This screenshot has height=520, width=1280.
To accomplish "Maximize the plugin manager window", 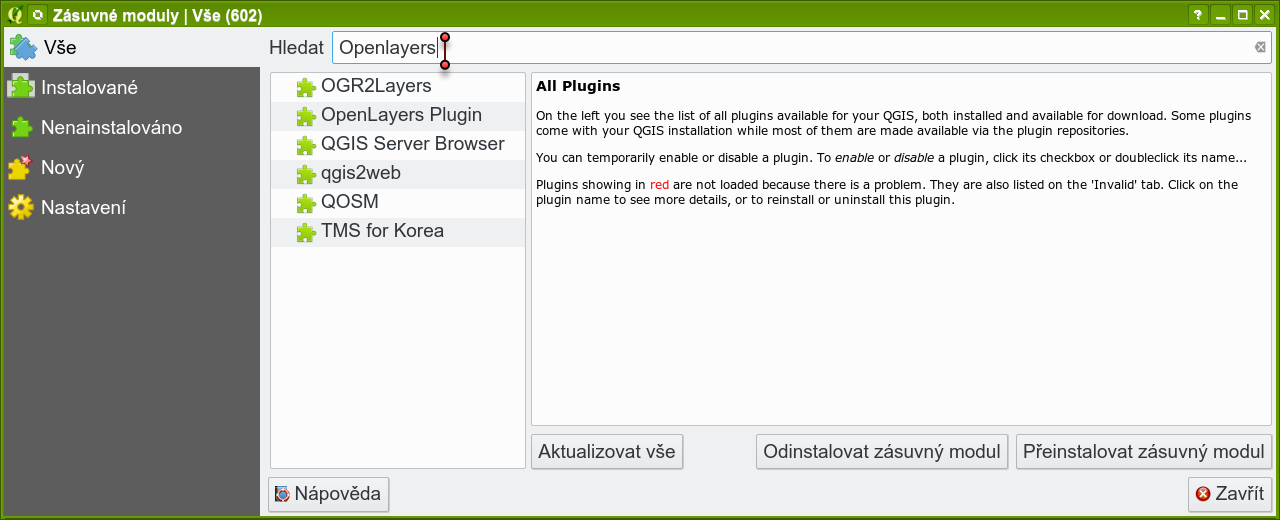I will tap(1243, 15).
